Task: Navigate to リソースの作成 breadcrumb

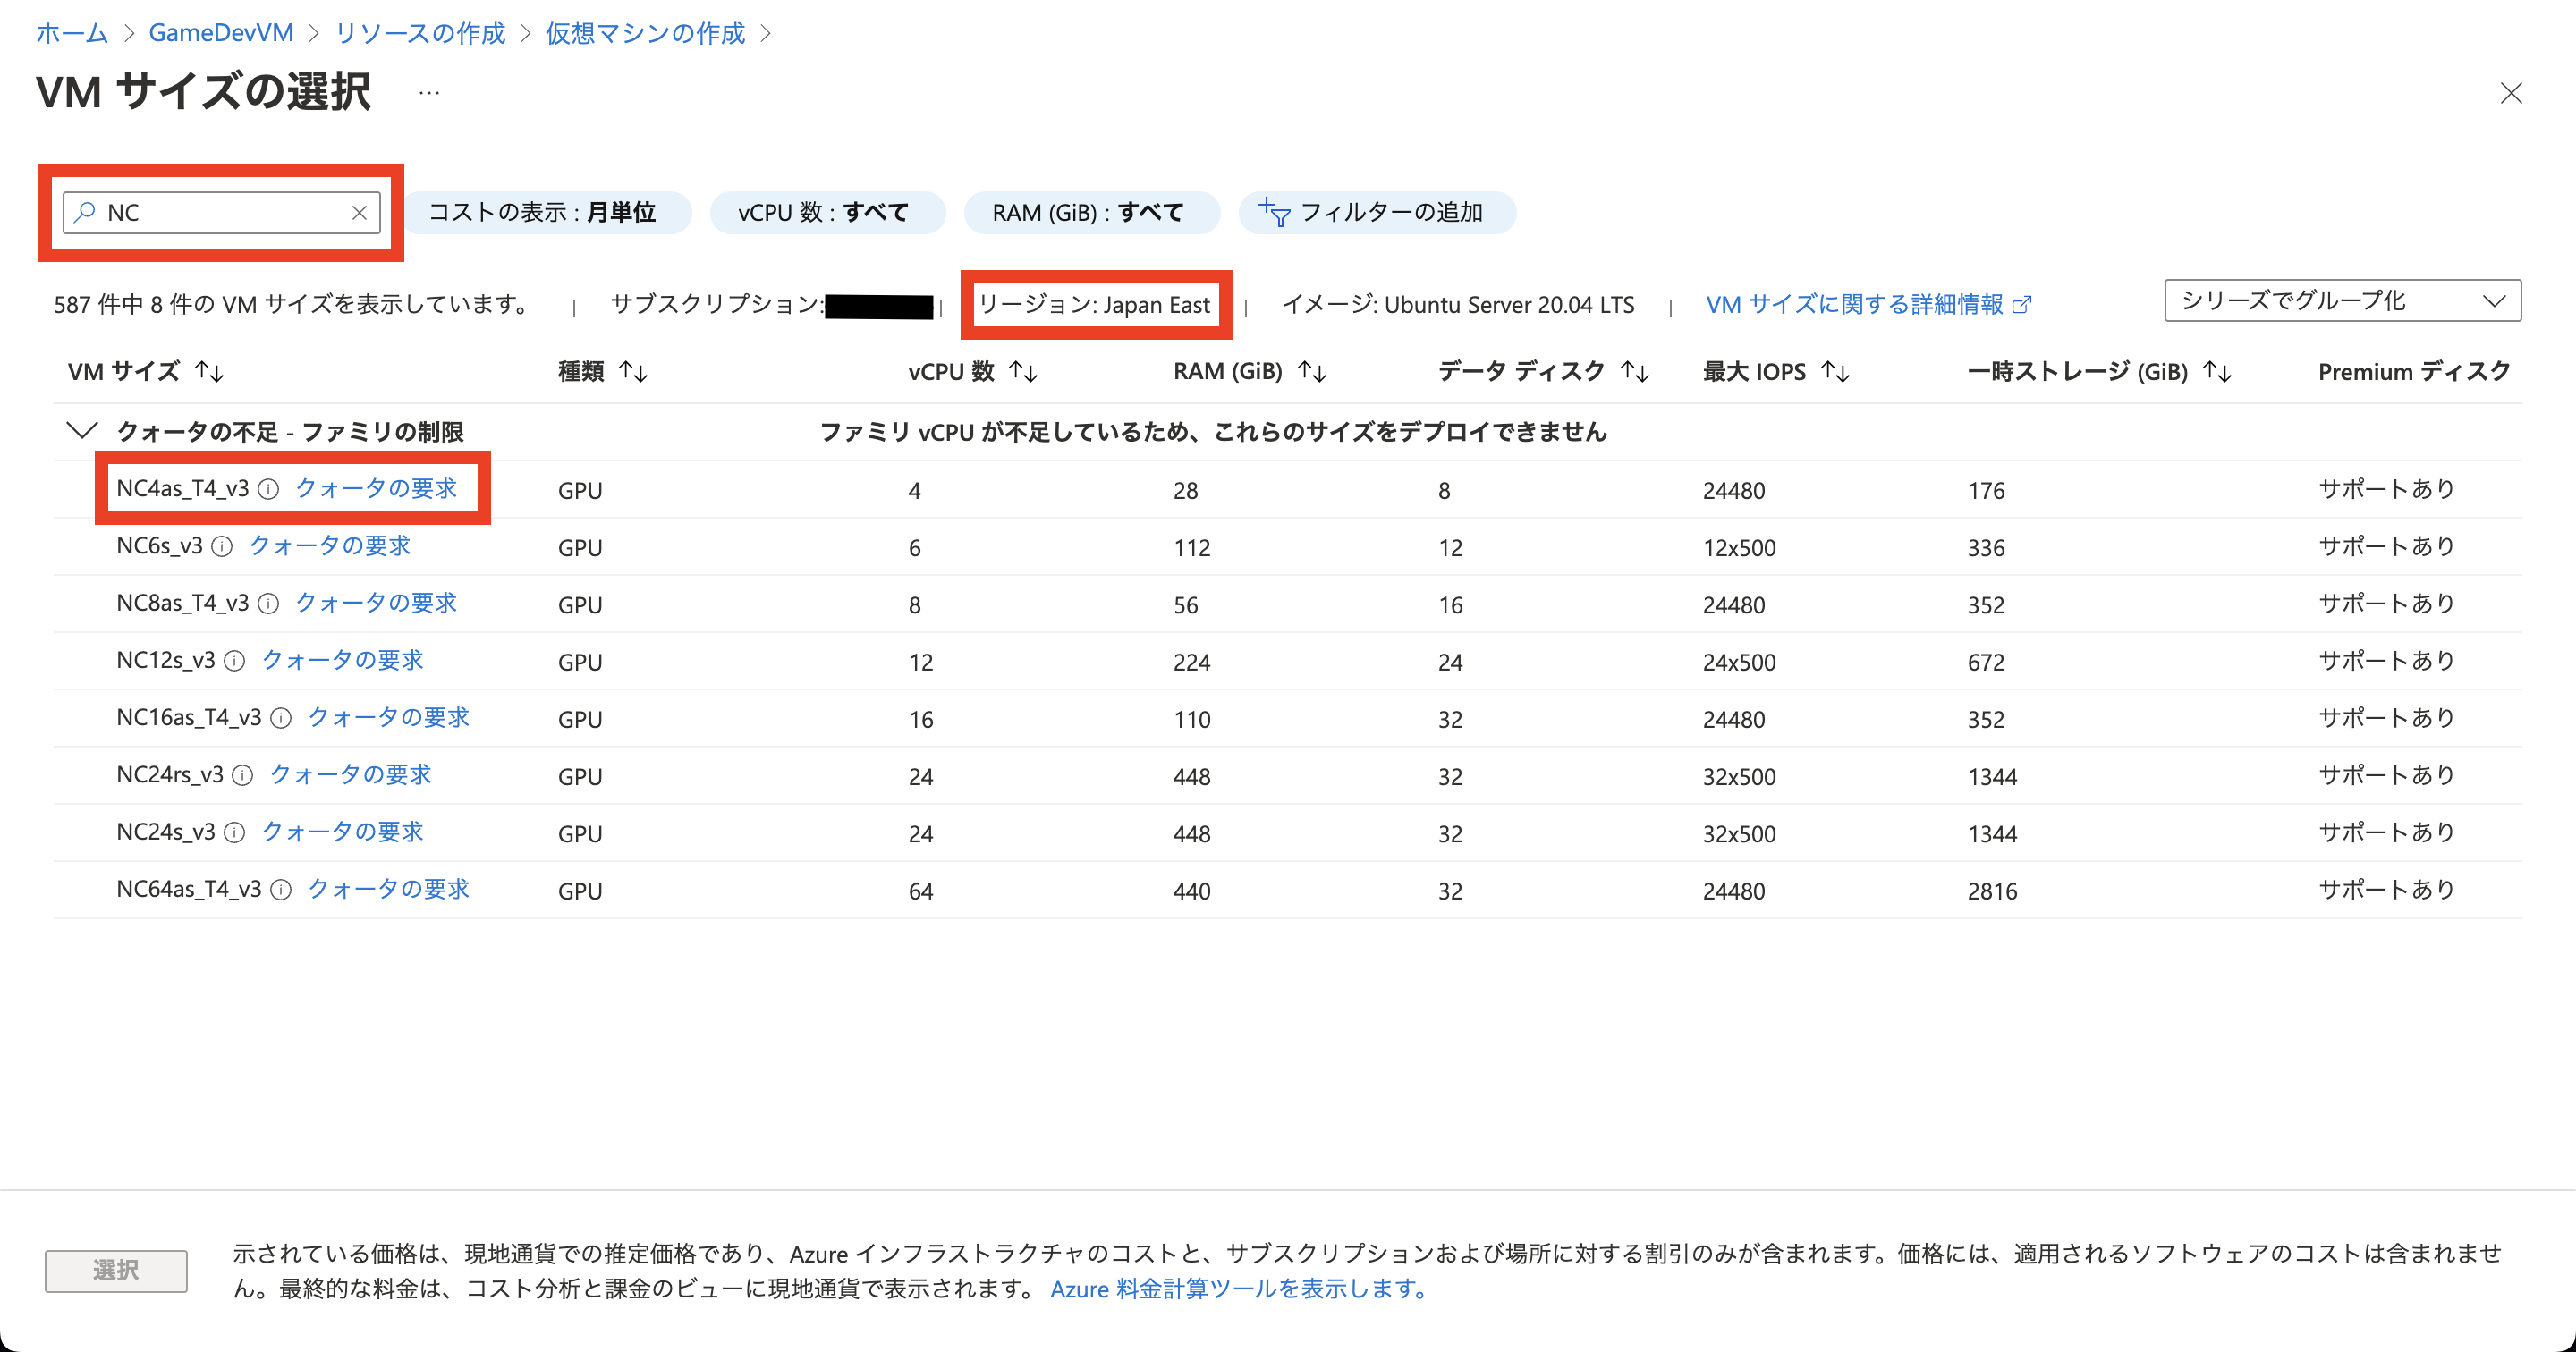Action: click(420, 33)
